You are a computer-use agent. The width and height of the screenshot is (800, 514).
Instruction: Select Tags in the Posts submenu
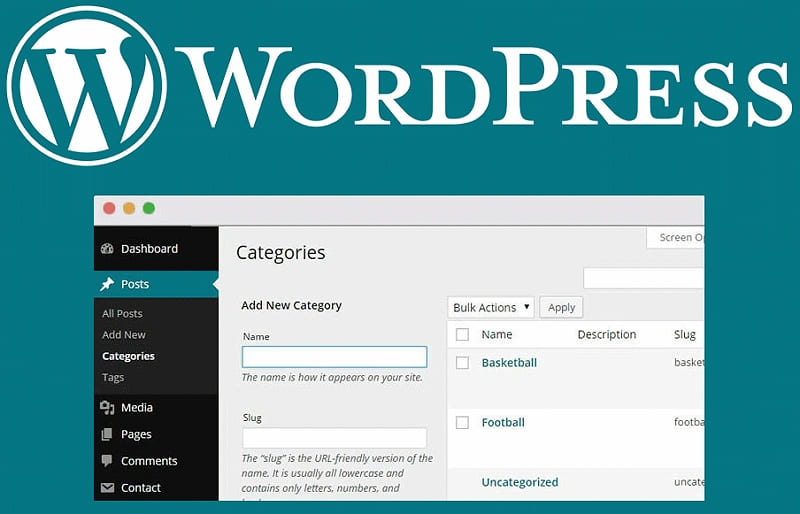[x=113, y=377]
